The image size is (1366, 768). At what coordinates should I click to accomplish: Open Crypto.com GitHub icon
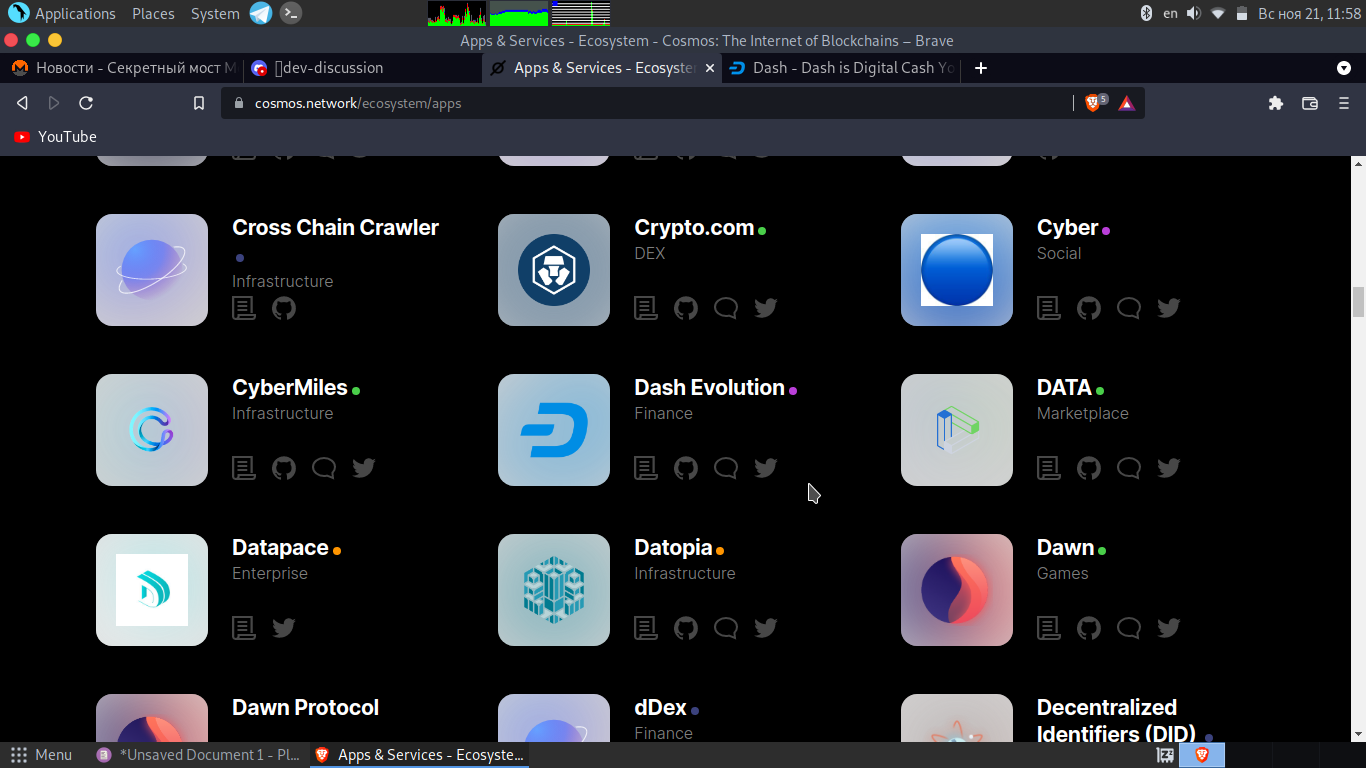[x=686, y=308]
